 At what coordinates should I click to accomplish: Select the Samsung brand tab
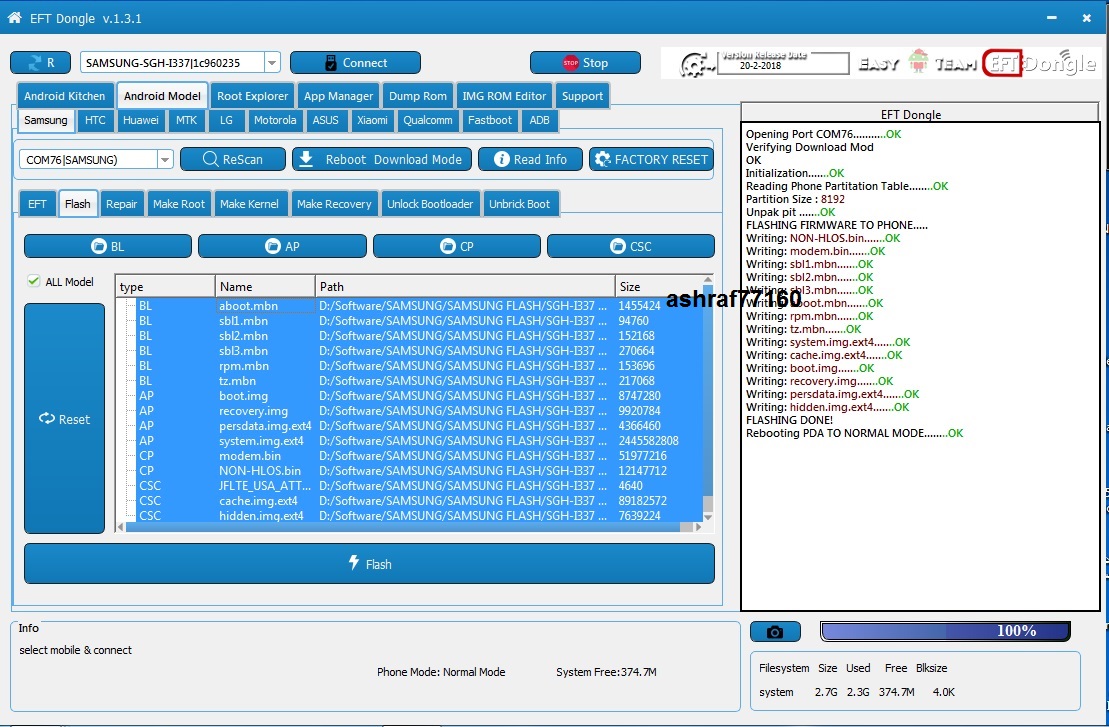click(46, 120)
